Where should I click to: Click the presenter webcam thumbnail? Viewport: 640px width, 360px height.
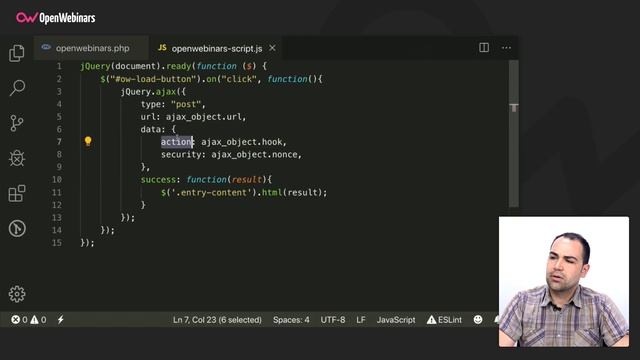coord(564,282)
